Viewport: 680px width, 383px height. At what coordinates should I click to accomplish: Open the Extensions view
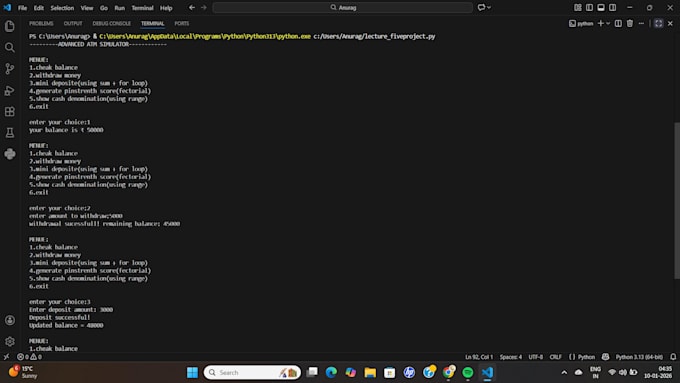click(10, 111)
